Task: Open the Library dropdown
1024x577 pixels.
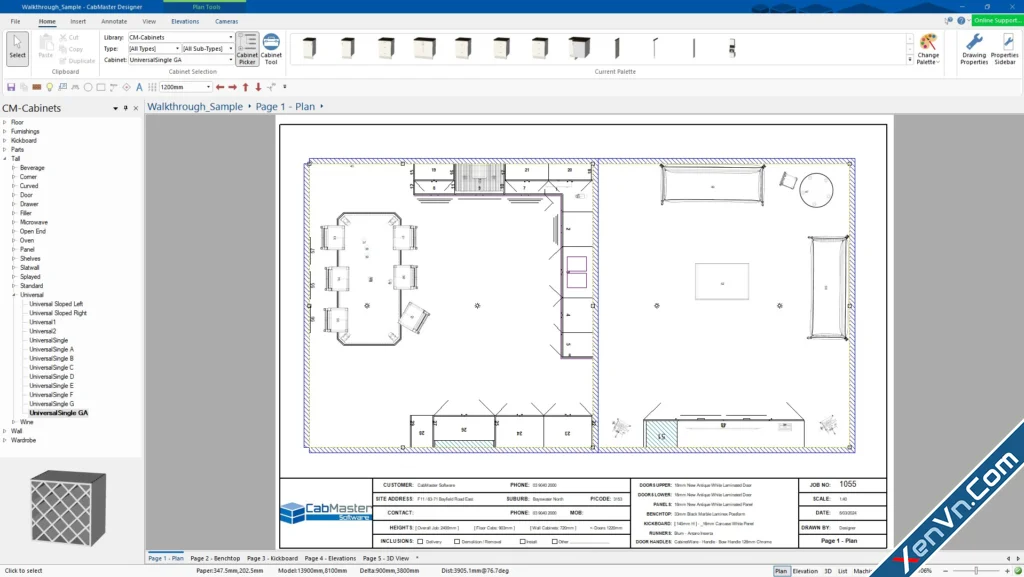Action: point(231,37)
